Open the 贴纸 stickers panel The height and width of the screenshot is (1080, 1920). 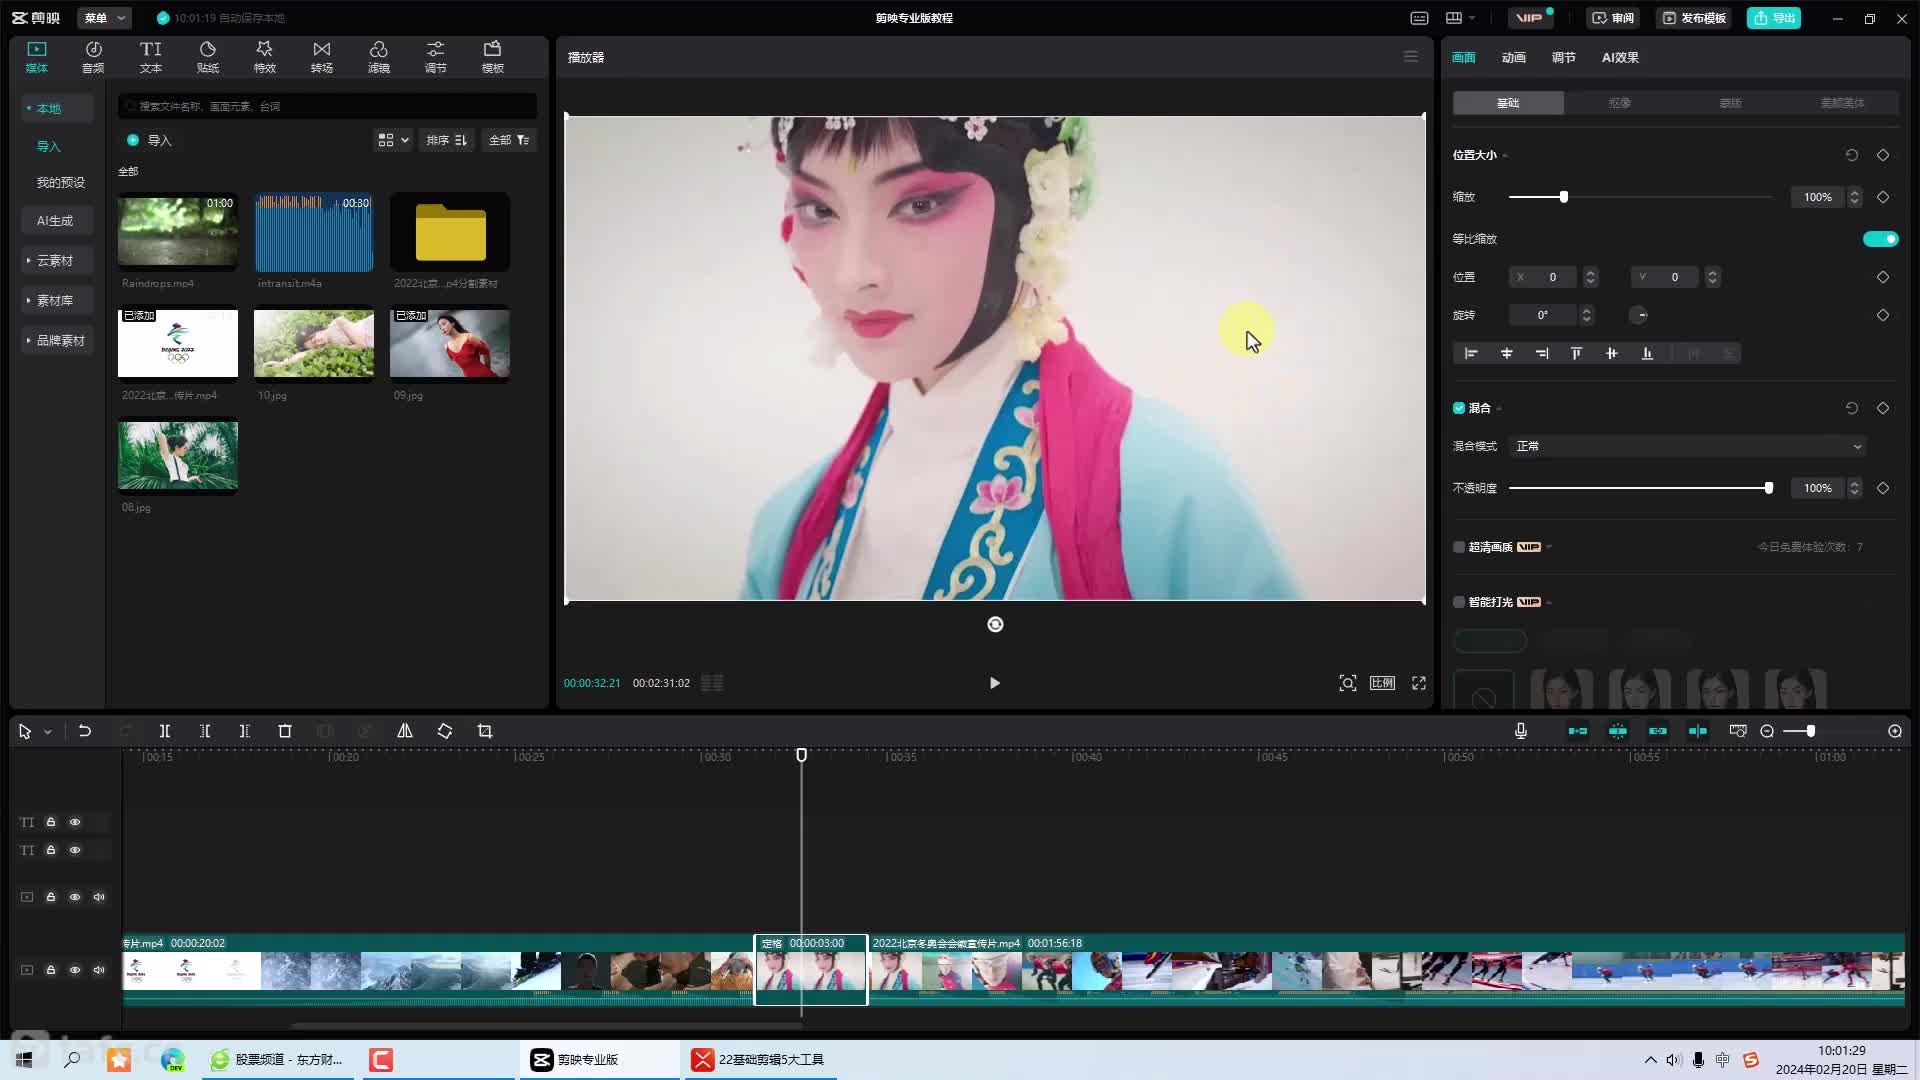pyautogui.click(x=208, y=57)
